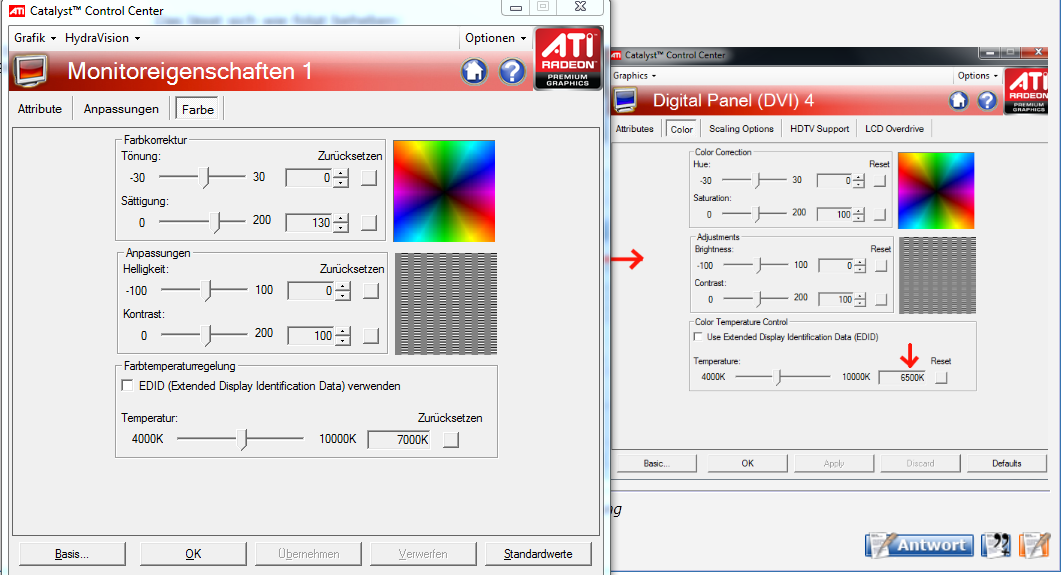Viewport: 1064px width, 575px height.
Task: Click the ATI Radeon Premium Graphics logo
Action: click(568, 58)
